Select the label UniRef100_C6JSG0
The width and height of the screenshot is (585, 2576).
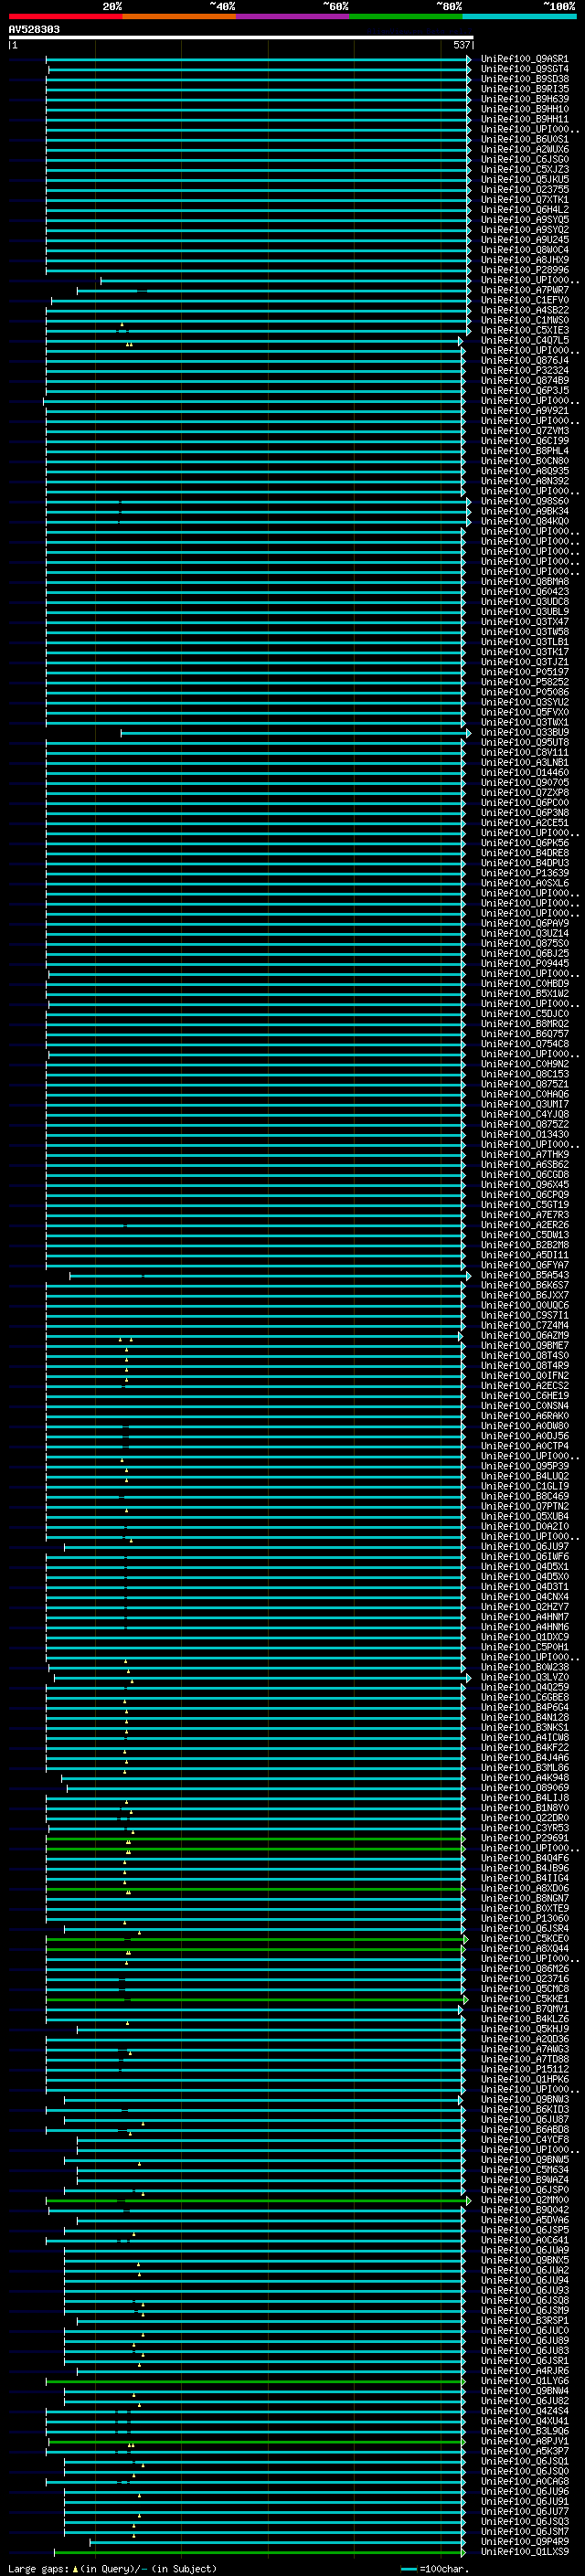pos(525,159)
